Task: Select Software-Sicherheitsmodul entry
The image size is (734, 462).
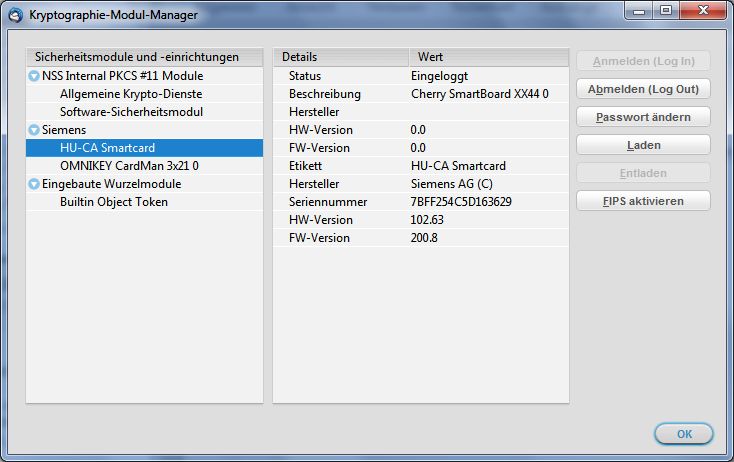Action: point(131,112)
